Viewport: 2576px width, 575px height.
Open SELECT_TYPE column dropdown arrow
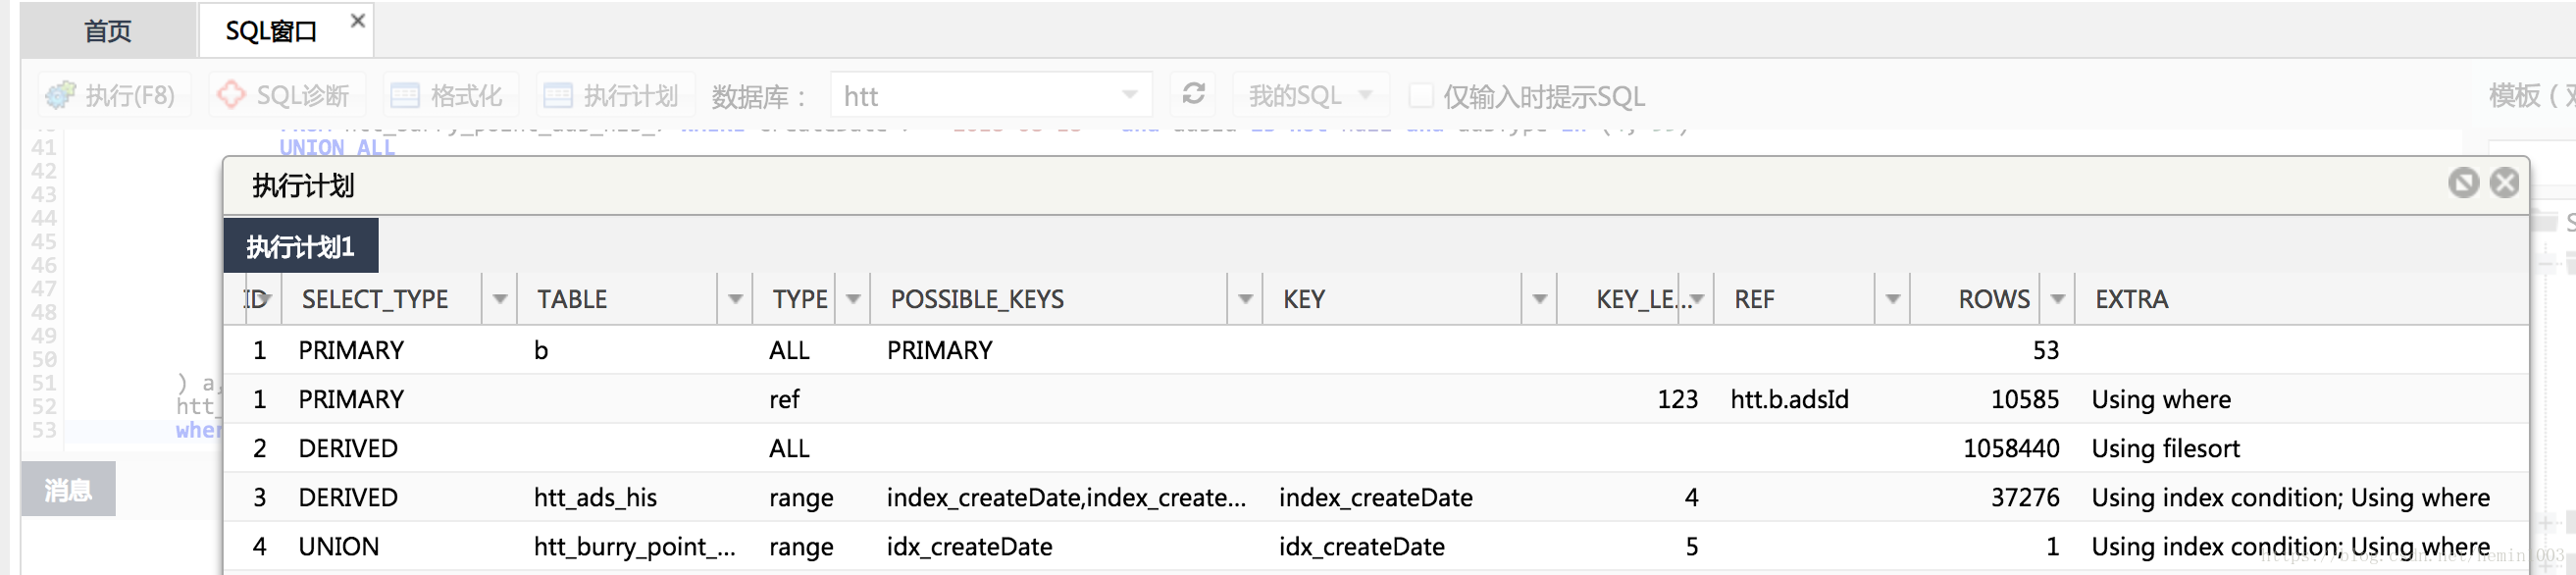499,299
